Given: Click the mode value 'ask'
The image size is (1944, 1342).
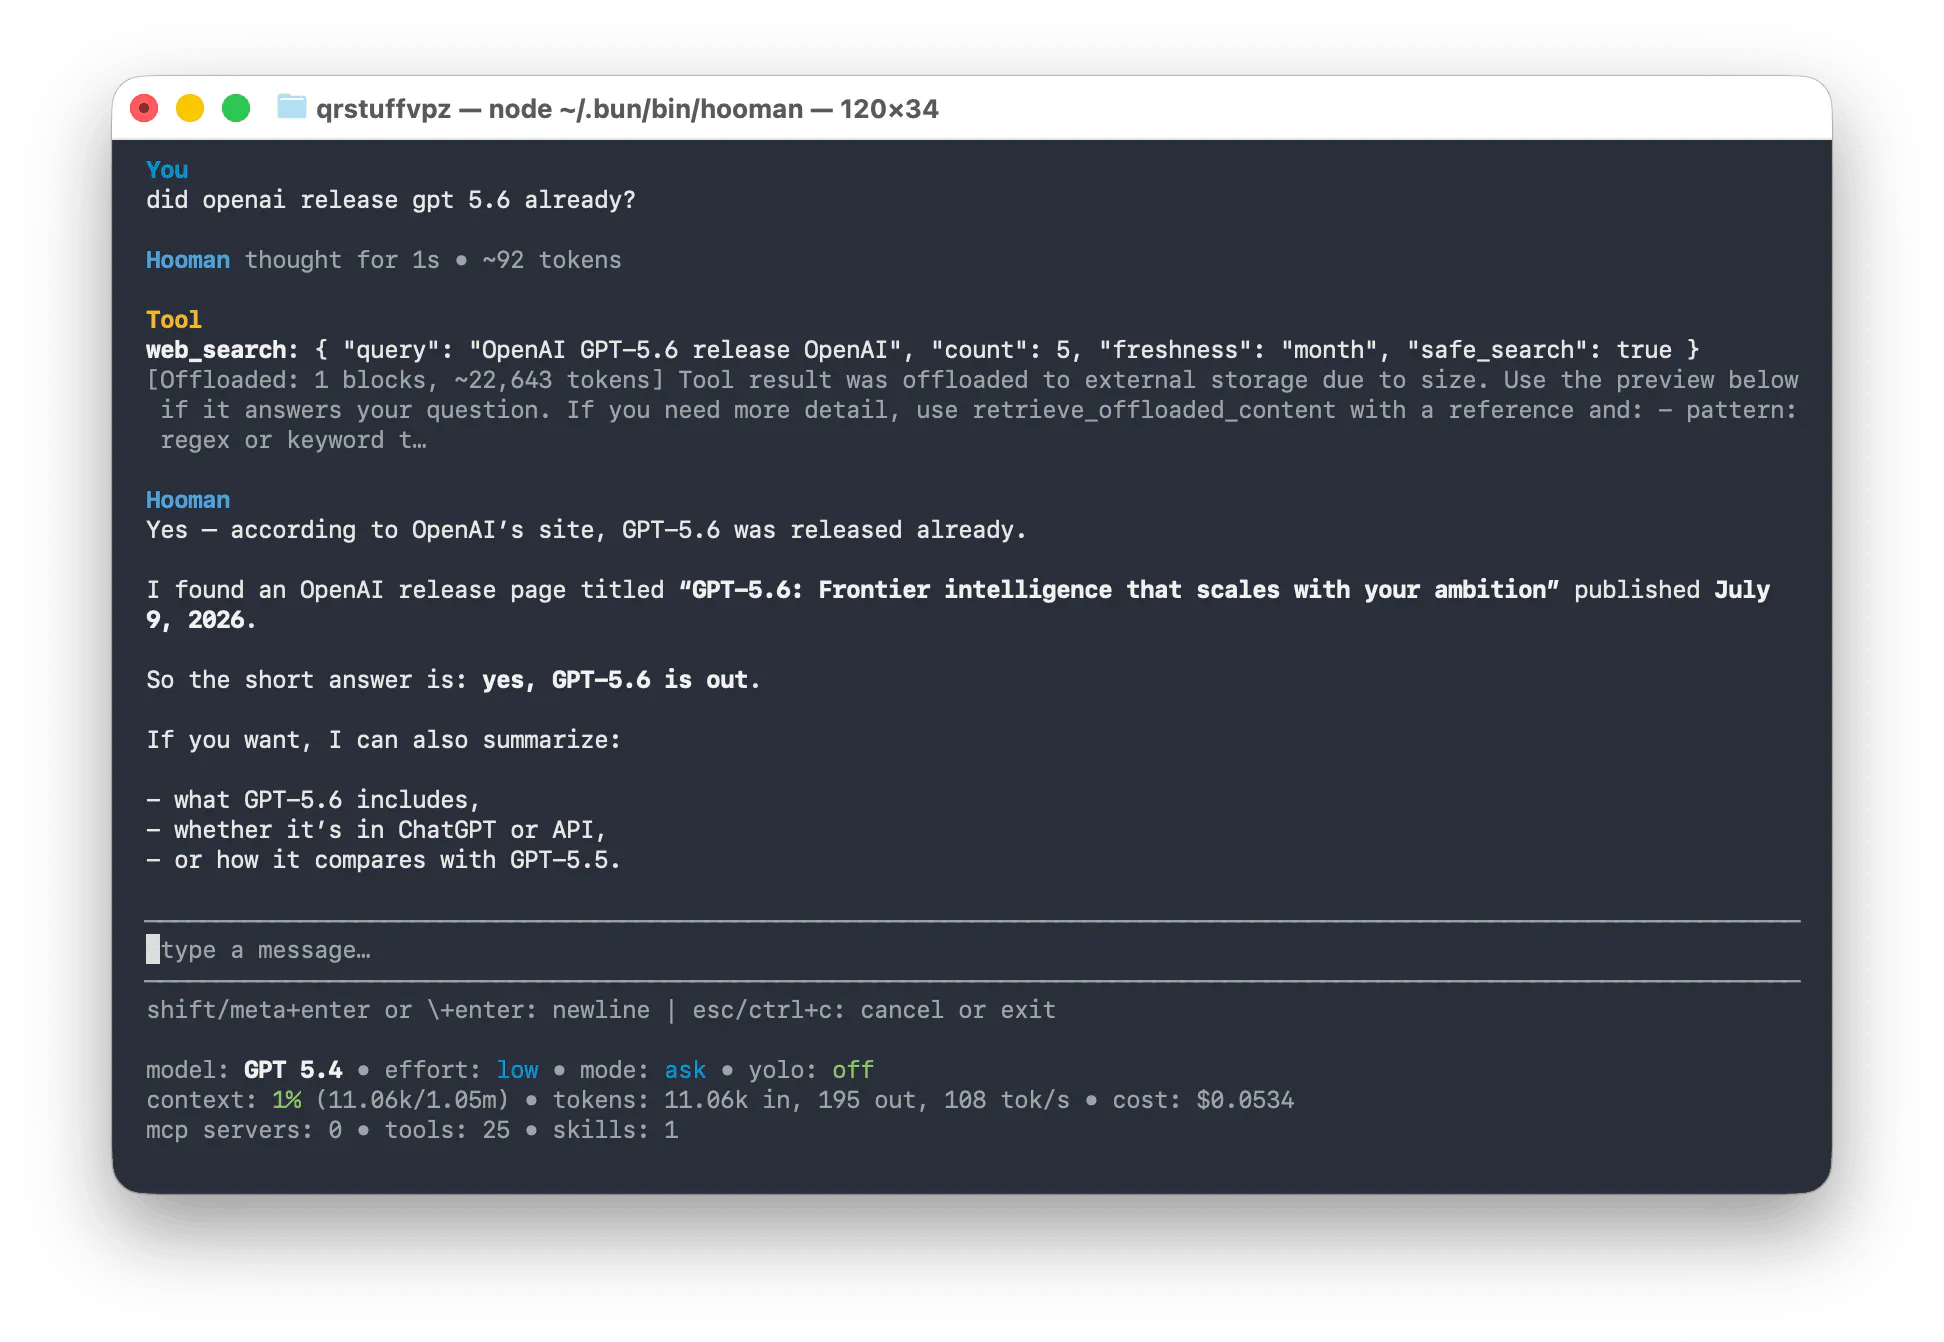Looking at the screenshot, I should 686,1070.
